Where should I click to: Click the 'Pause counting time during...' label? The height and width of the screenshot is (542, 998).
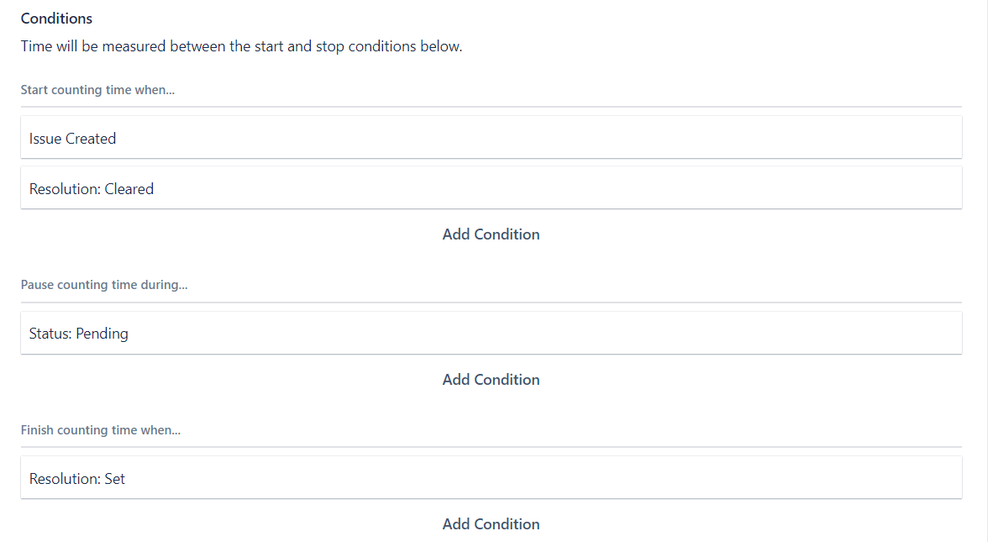(104, 285)
